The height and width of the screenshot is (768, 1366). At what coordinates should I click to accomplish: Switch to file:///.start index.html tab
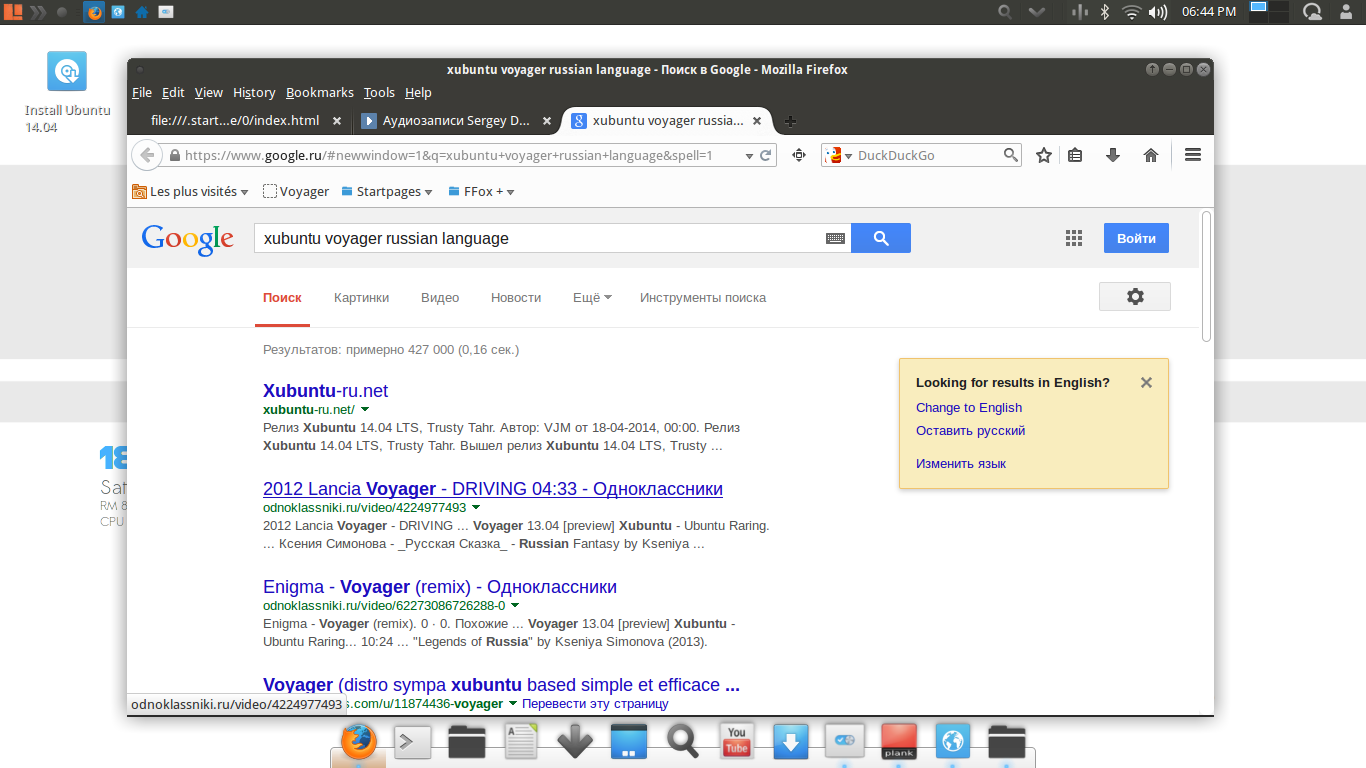(235, 121)
